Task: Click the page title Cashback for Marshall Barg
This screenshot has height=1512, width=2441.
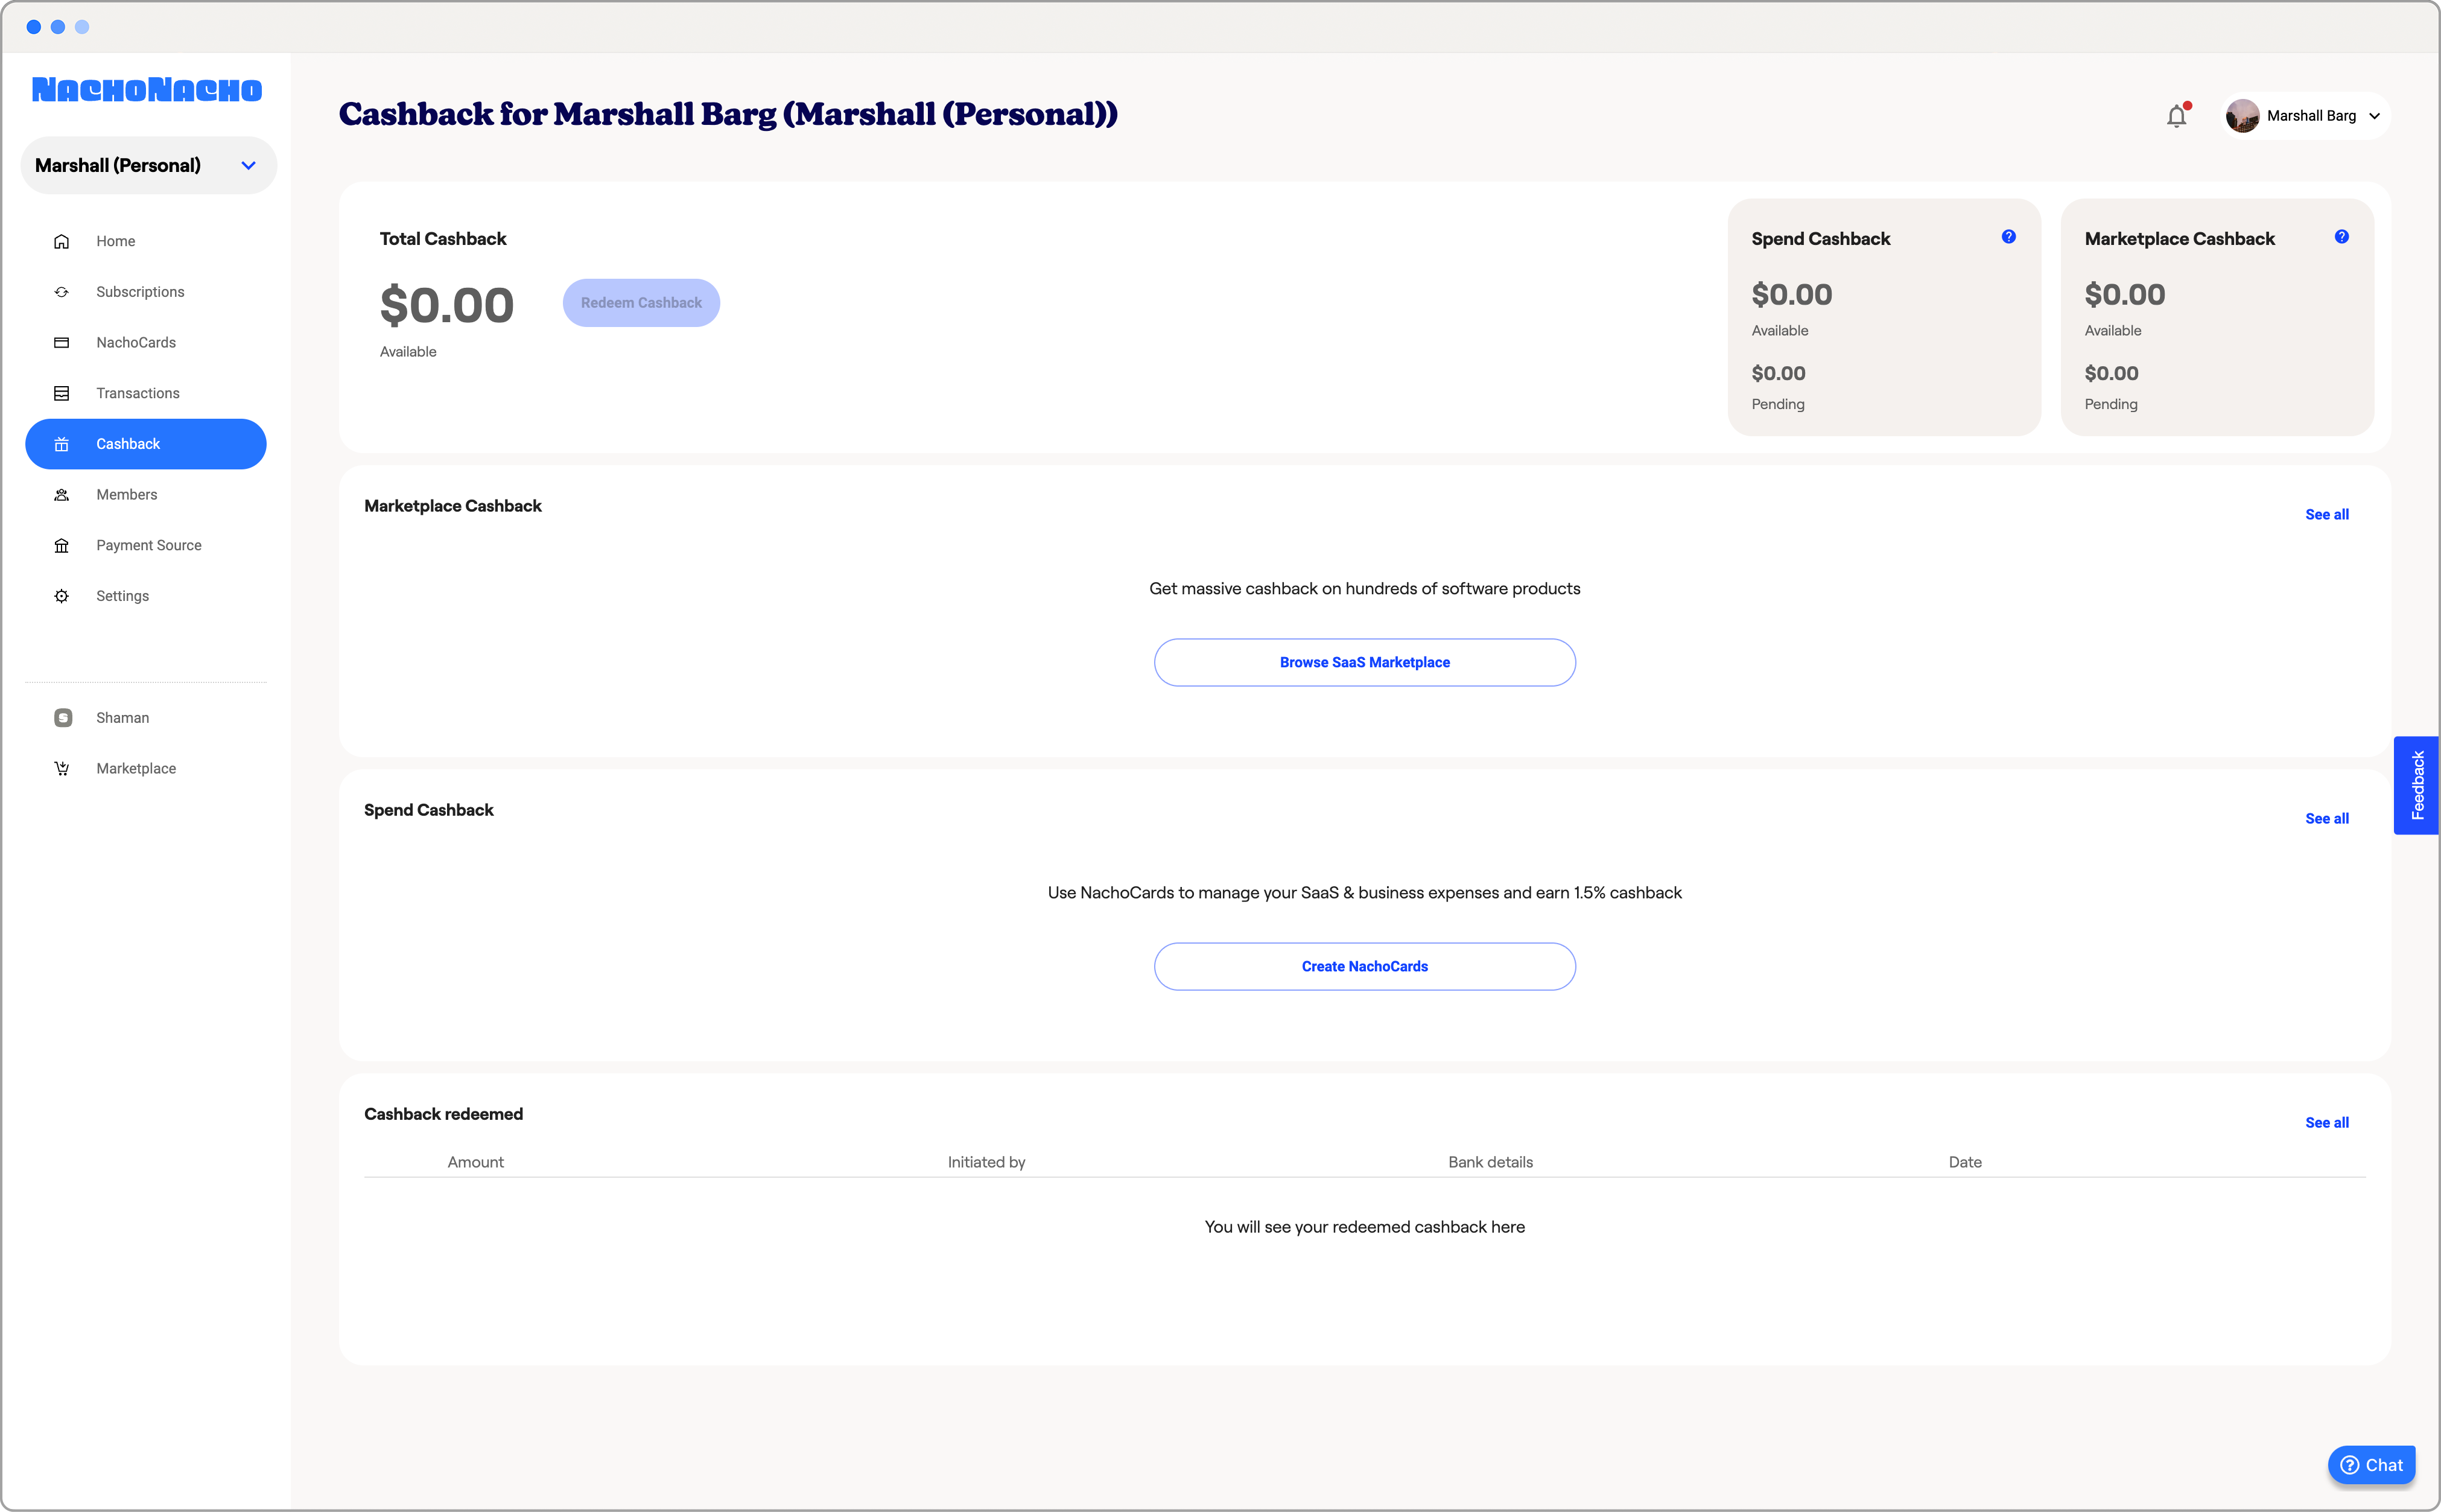Action: tap(728, 114)
